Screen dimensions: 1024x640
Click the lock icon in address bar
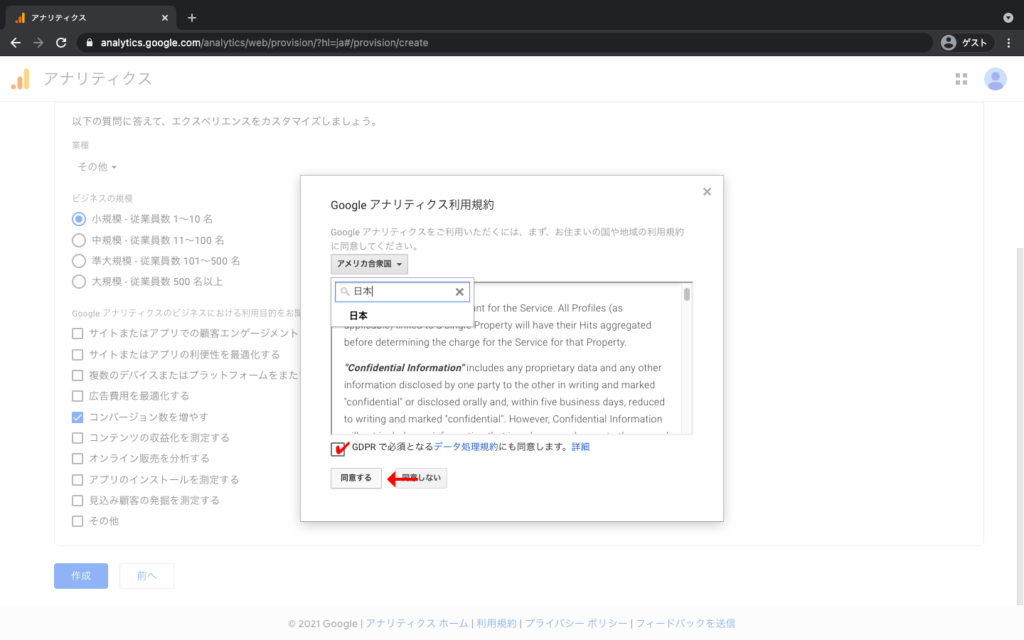click(89, 42)
